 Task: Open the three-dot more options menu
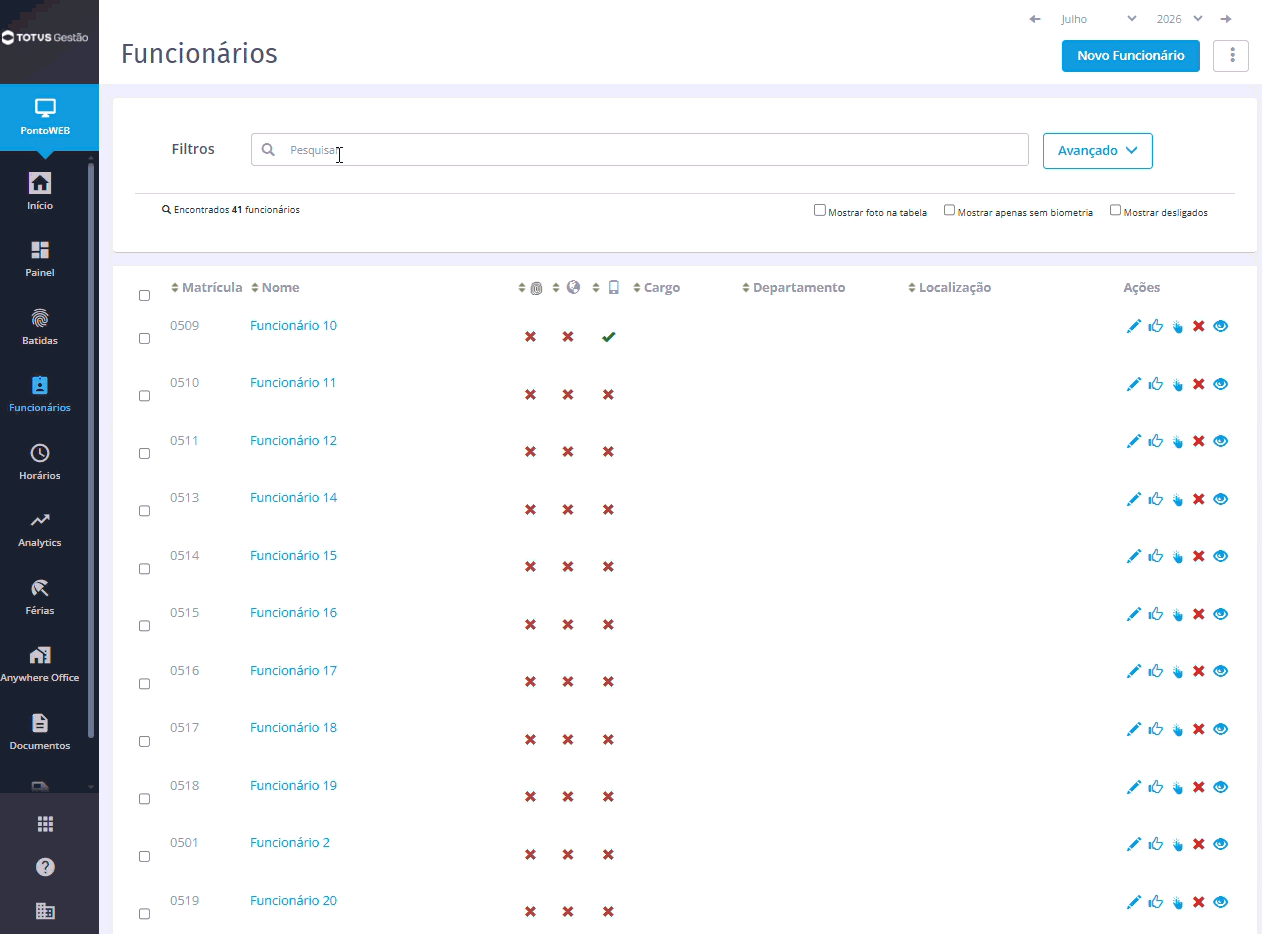click(1231, 56)
